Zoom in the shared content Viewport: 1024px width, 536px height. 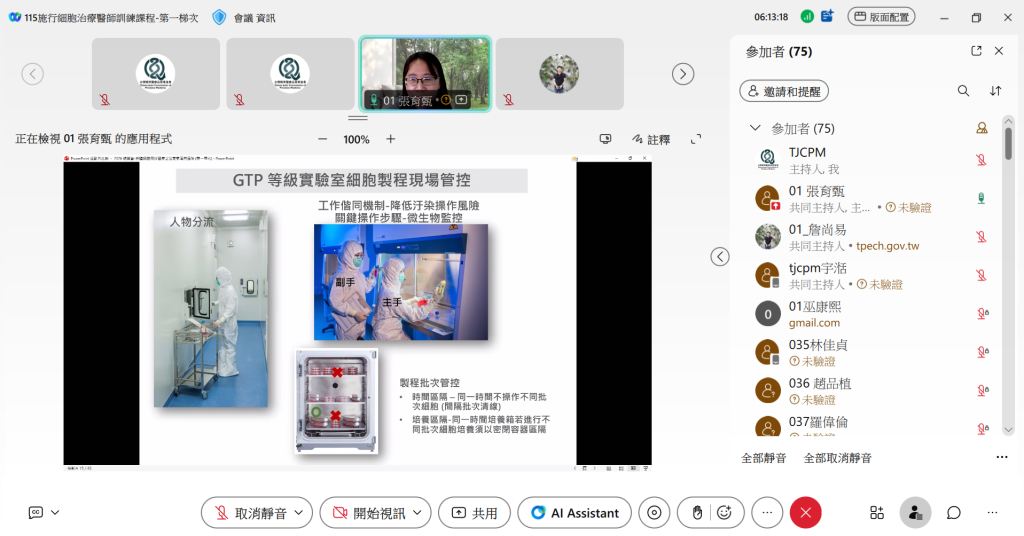click(x=391, y=139)
